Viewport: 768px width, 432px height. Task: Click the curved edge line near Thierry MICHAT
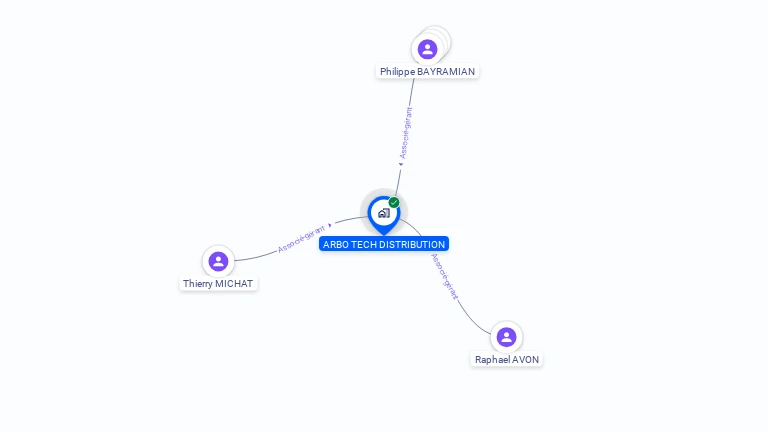[255, 257]
